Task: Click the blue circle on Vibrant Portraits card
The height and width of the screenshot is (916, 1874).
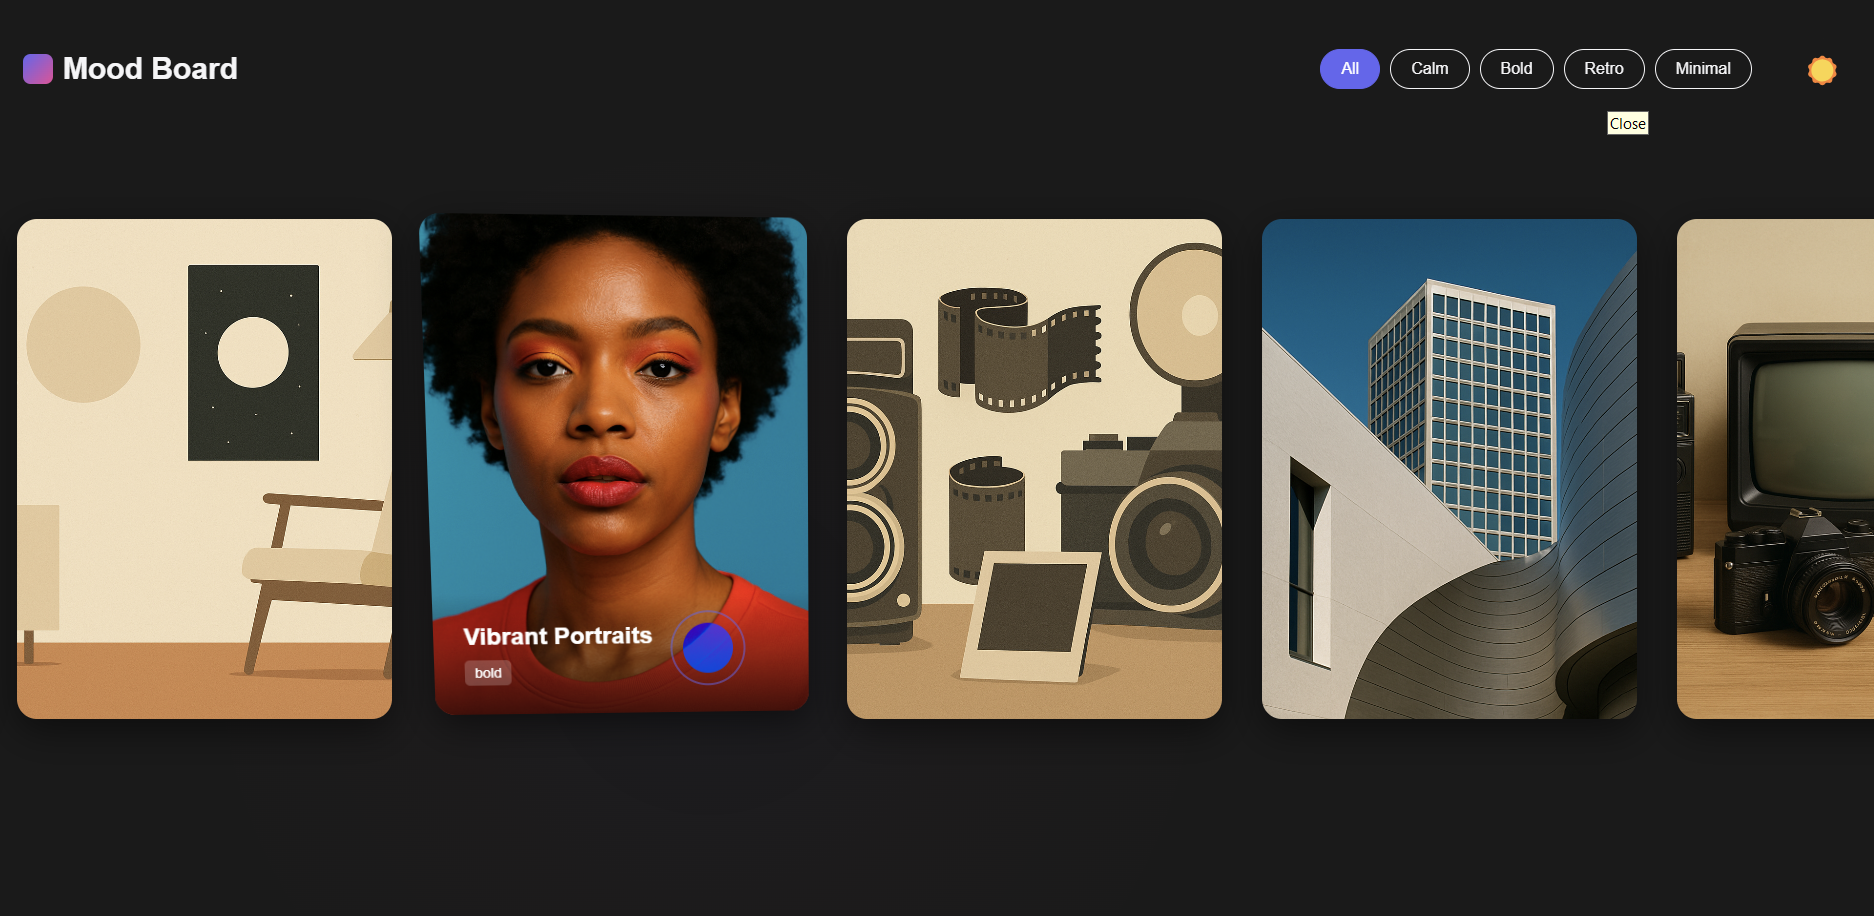Action: pos(708,648)
